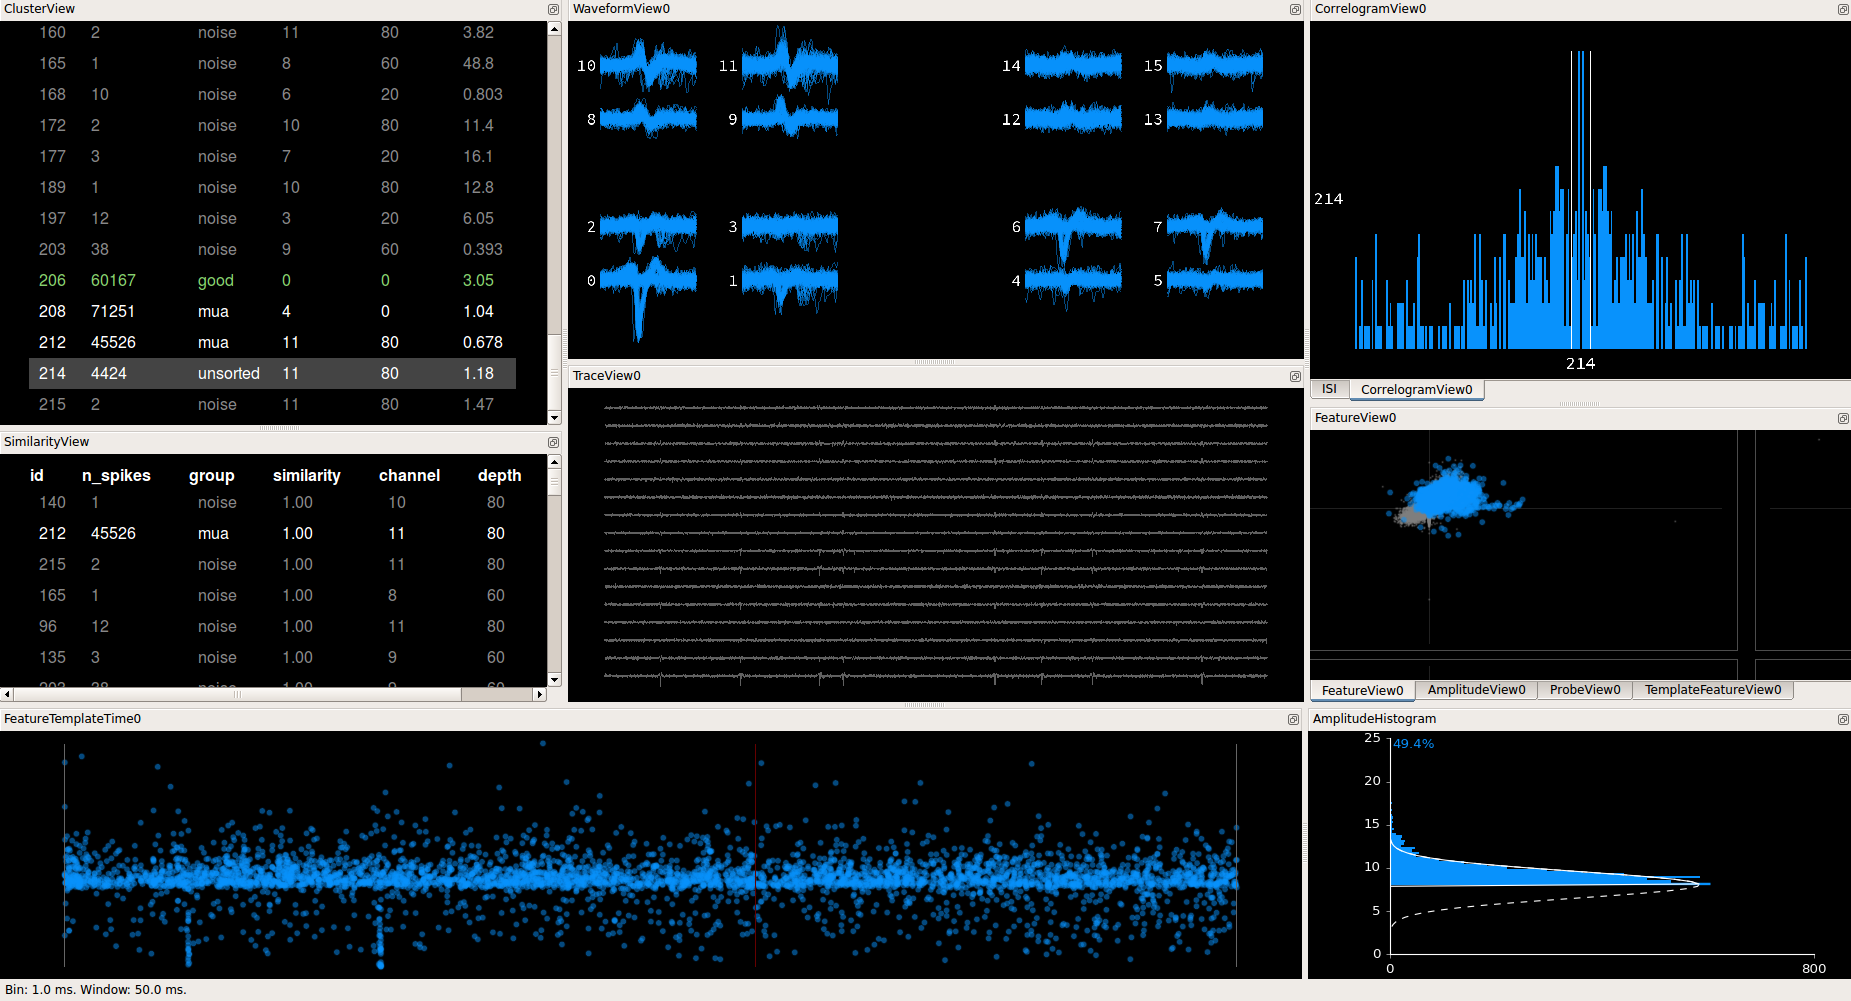
Task: Select cluster 212 row in SimilarityView
Action: (x=200, y=533)
